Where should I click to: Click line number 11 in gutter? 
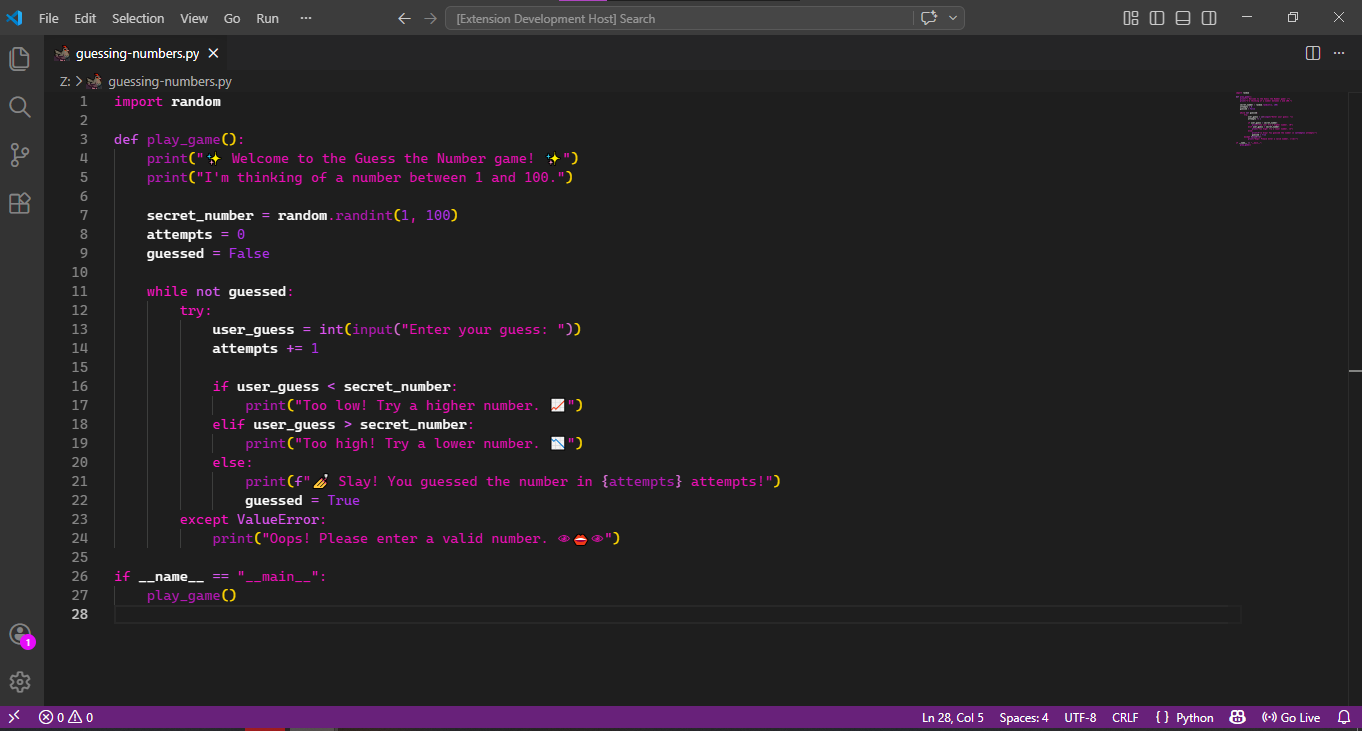point(79,291)
